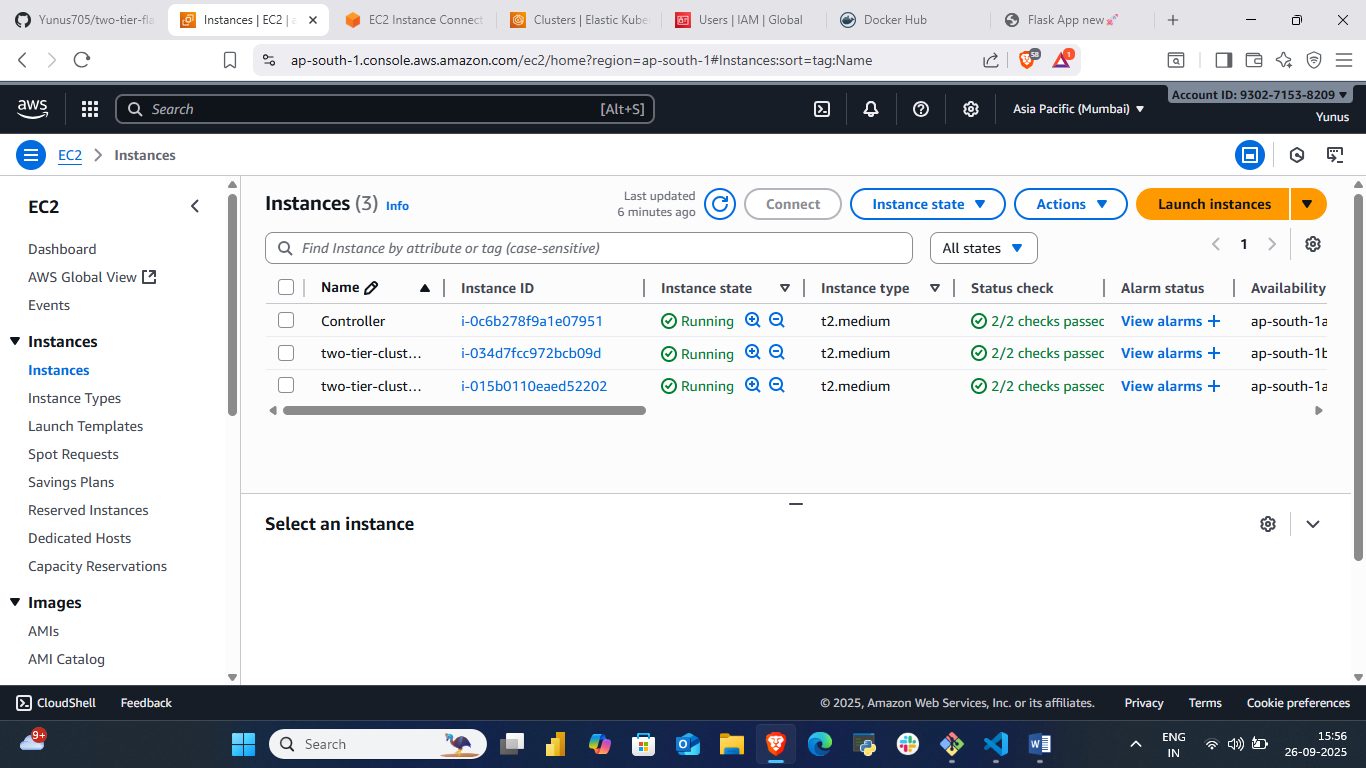
Task: Tick checkbox for instance i-034d7fcc972bcb09d
Action: pos(286,353)
